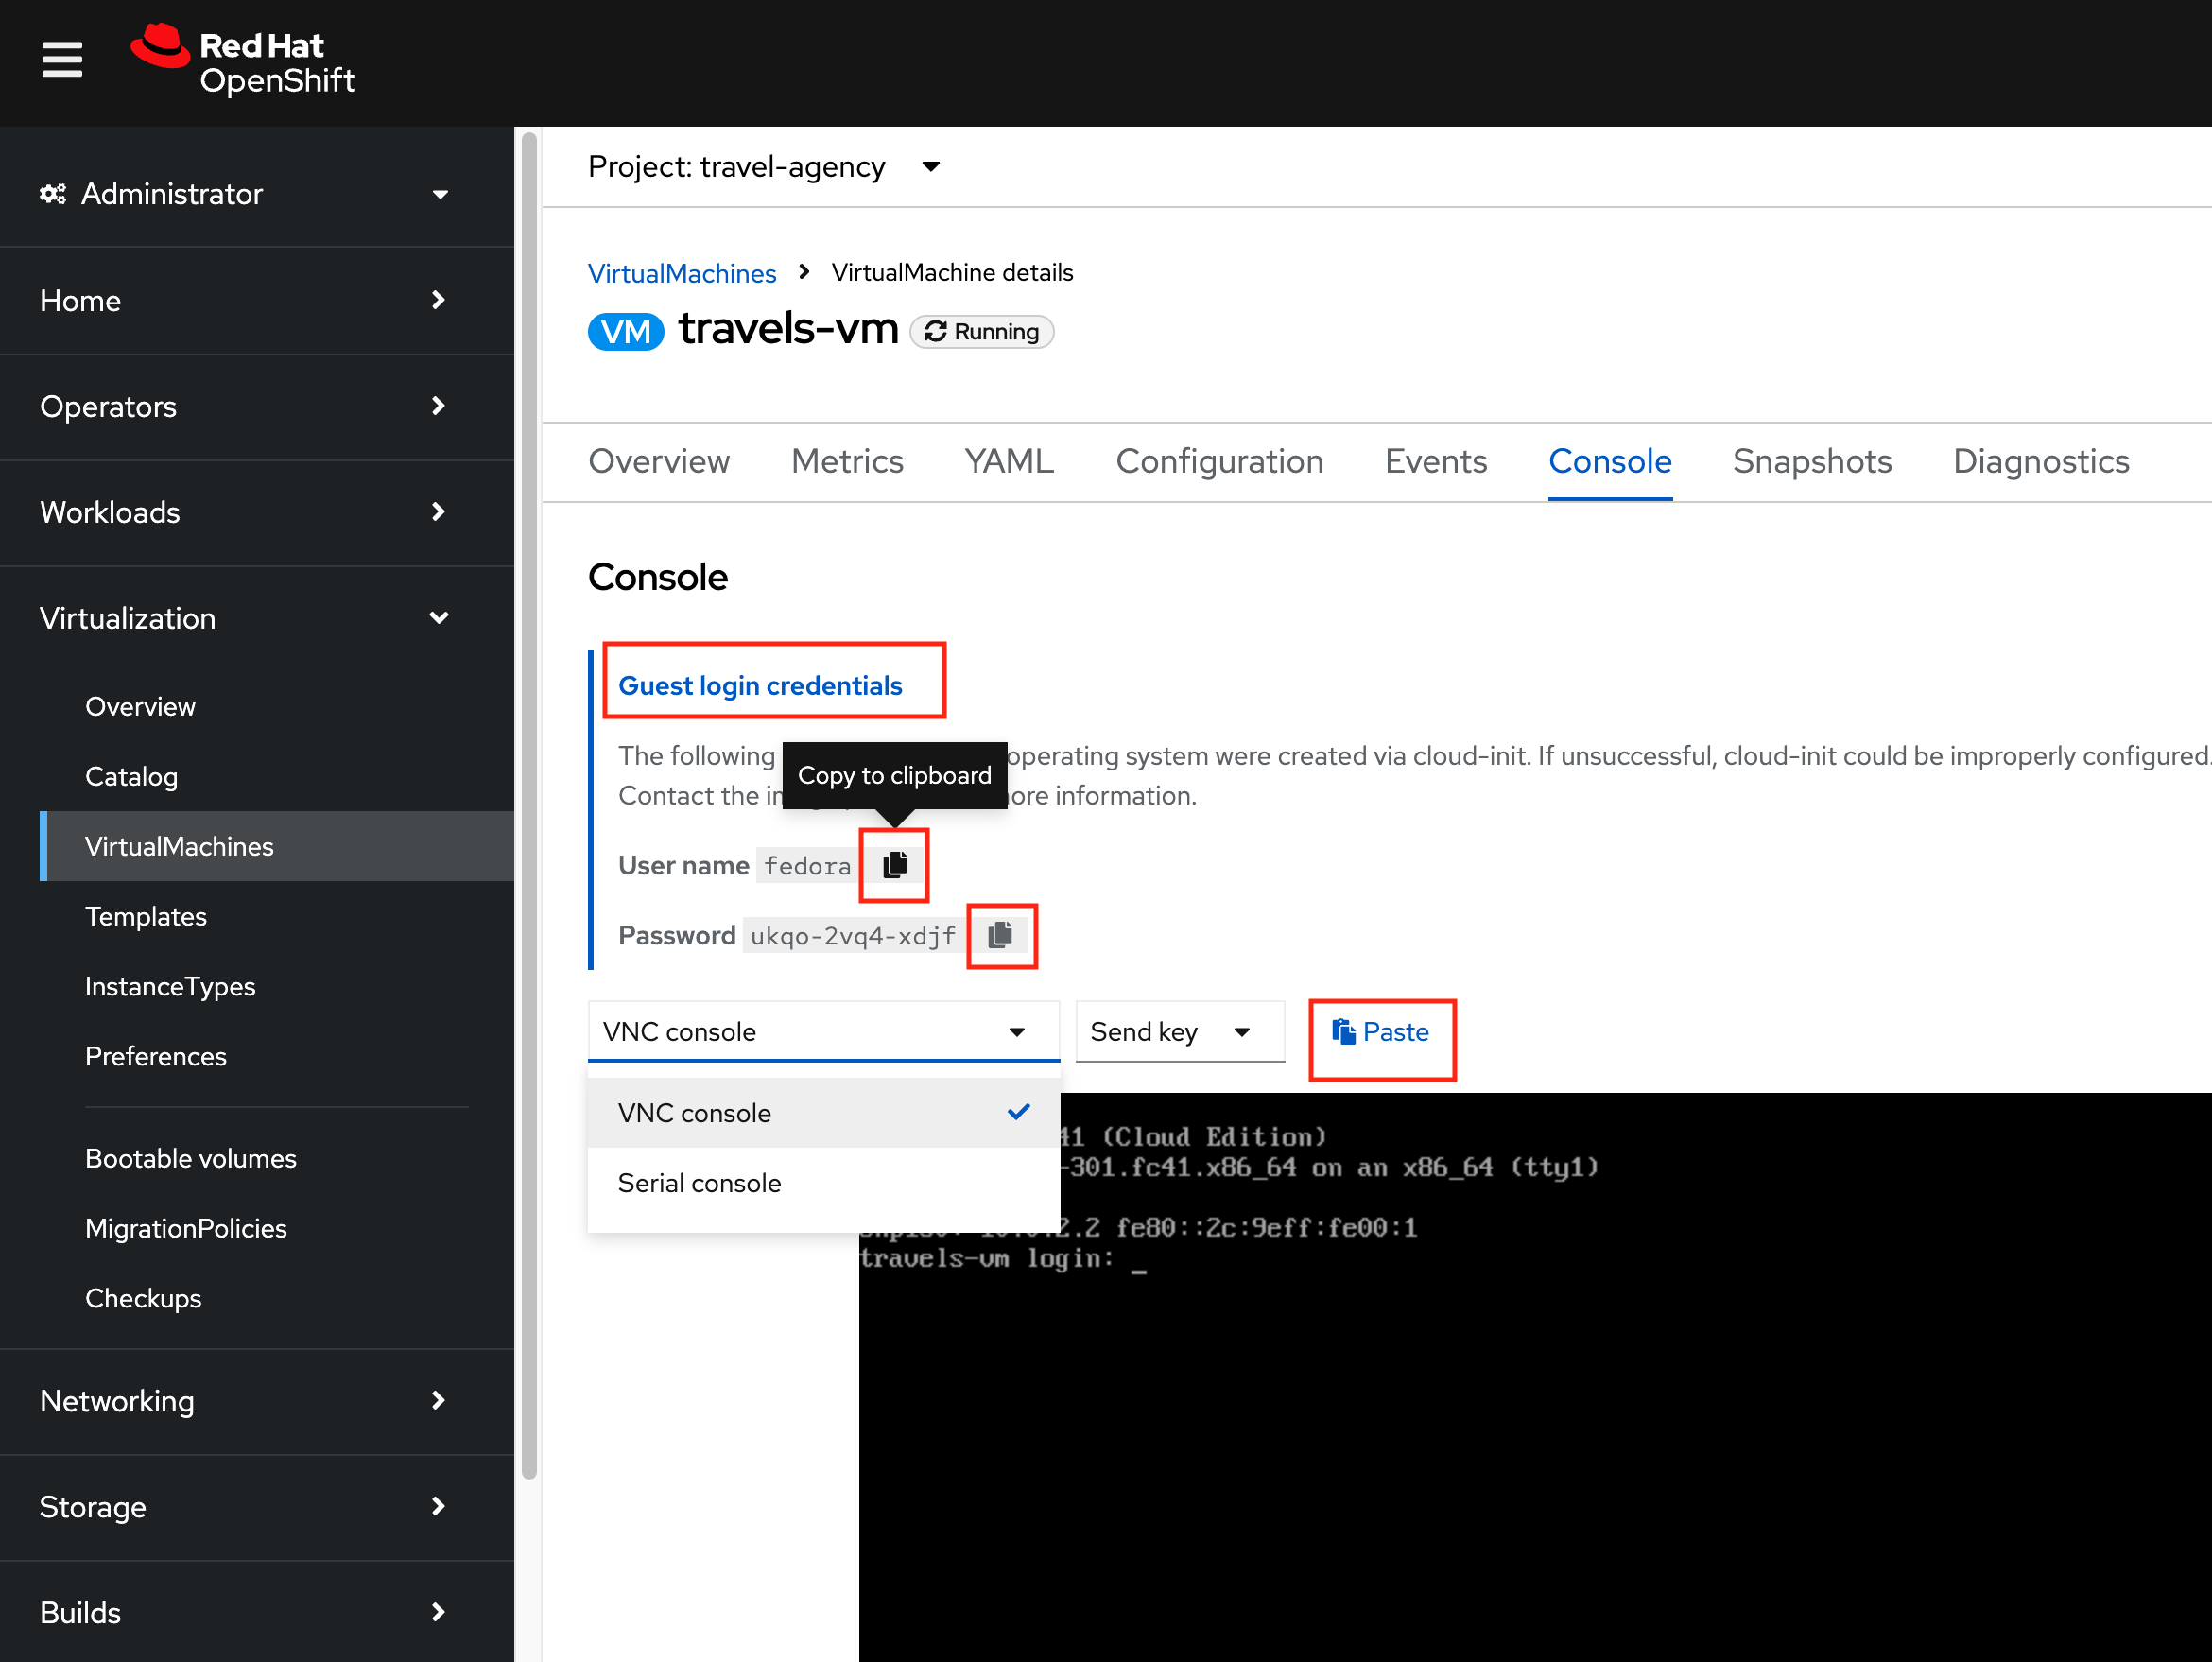Toggle the Guest login credentials section
The height and width of the screenshot is (1662, 2212).
click(x=760, y=686)
